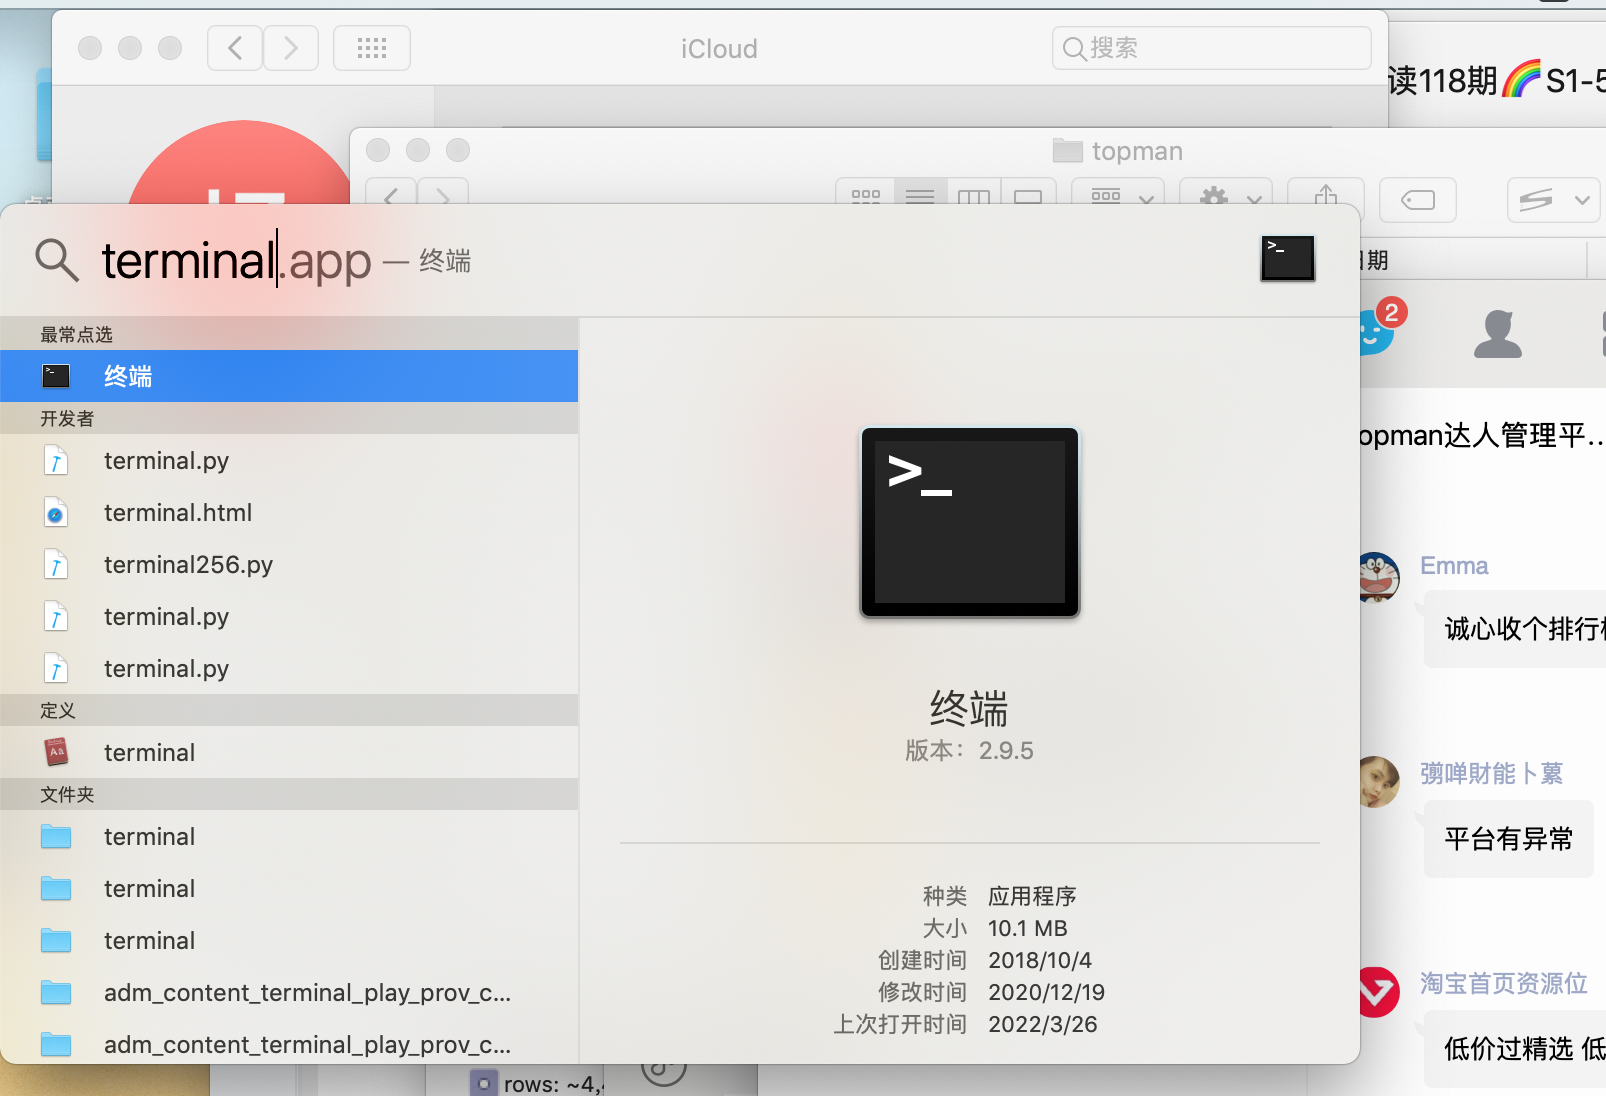Go back in the iCloud window
The image size is (1606, 1096).
(x=235, y=48)
